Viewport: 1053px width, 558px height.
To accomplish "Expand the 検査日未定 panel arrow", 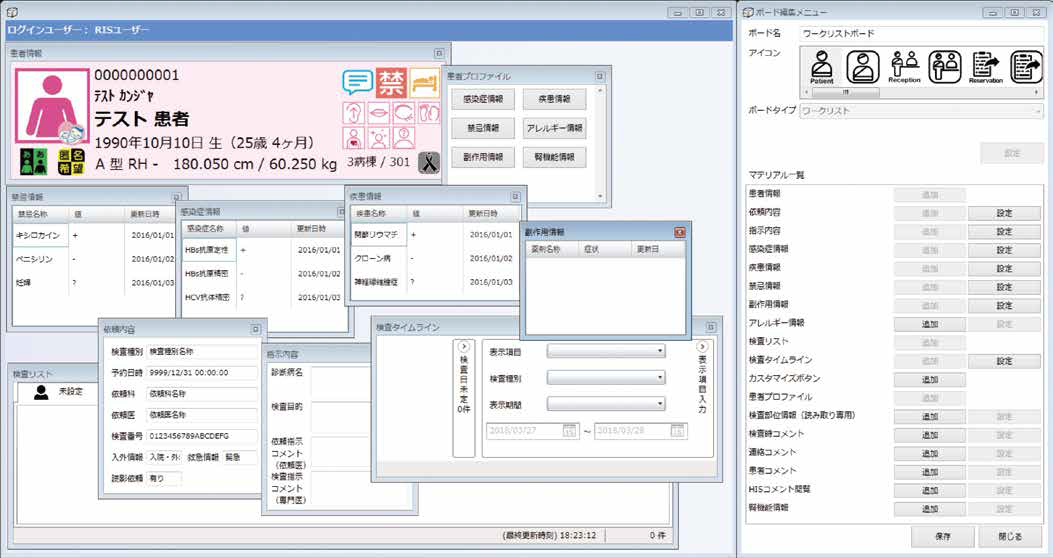I will click(x=463, y=346).
